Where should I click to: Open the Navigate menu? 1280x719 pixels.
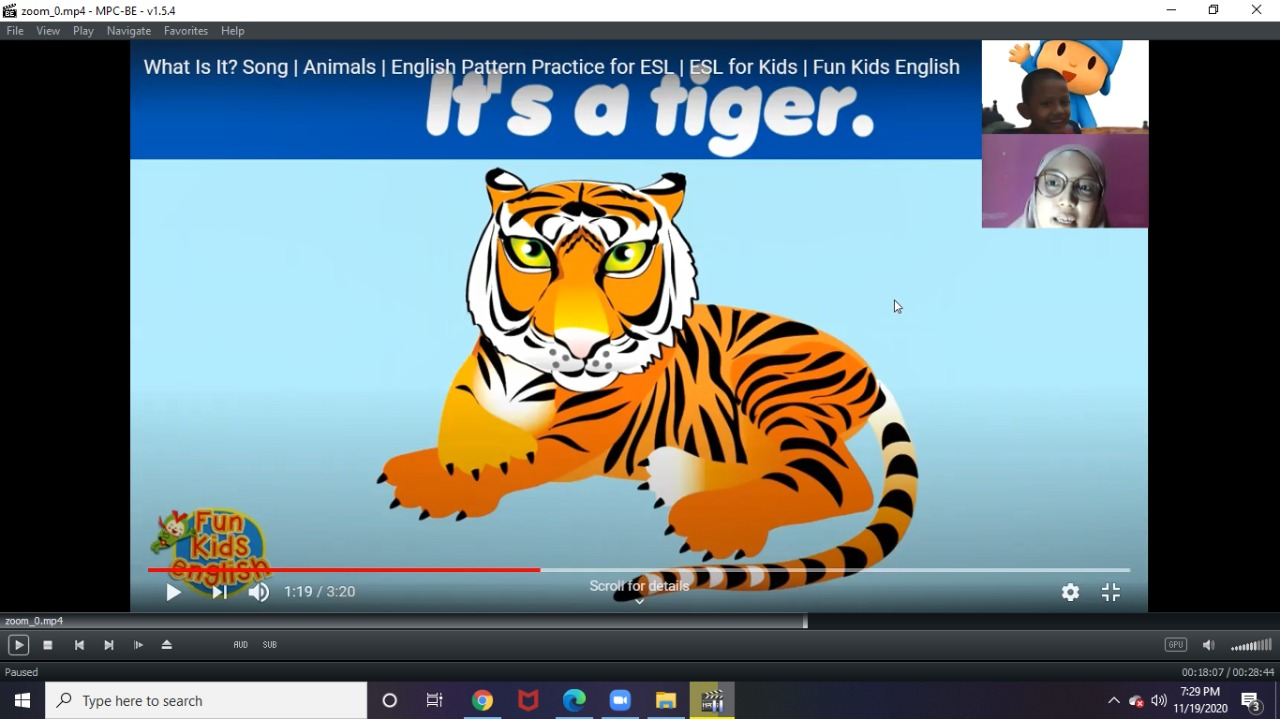pyautogui.click(x=128, y=31)
